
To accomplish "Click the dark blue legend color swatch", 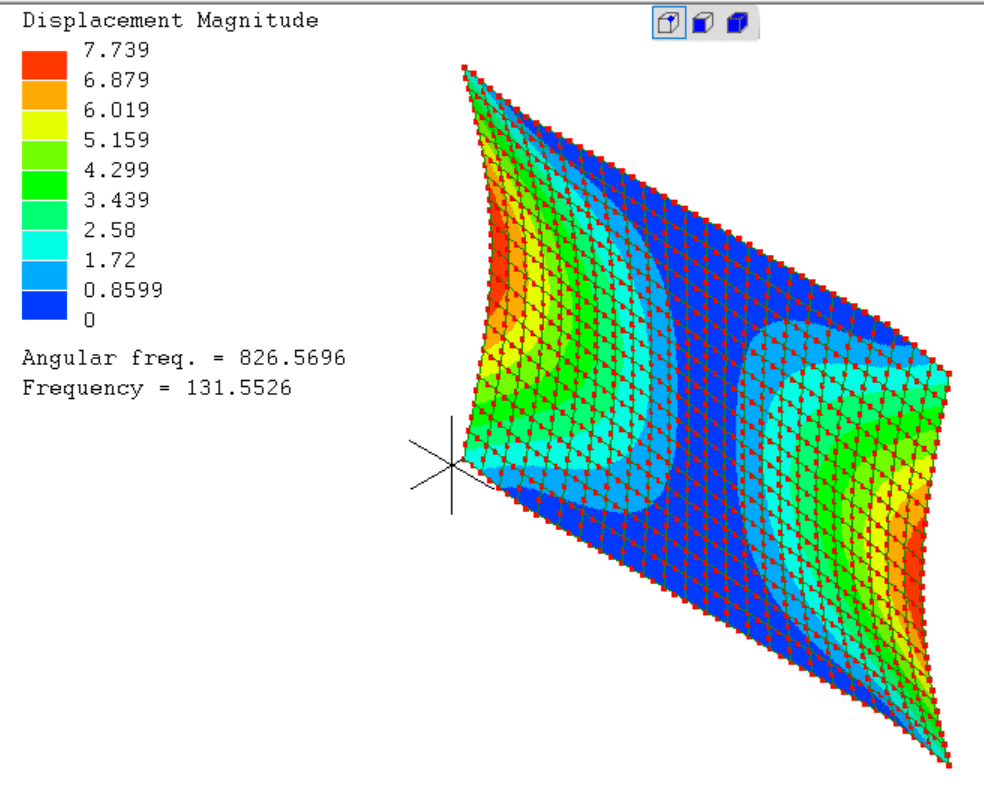I will [x=45, y=306].
